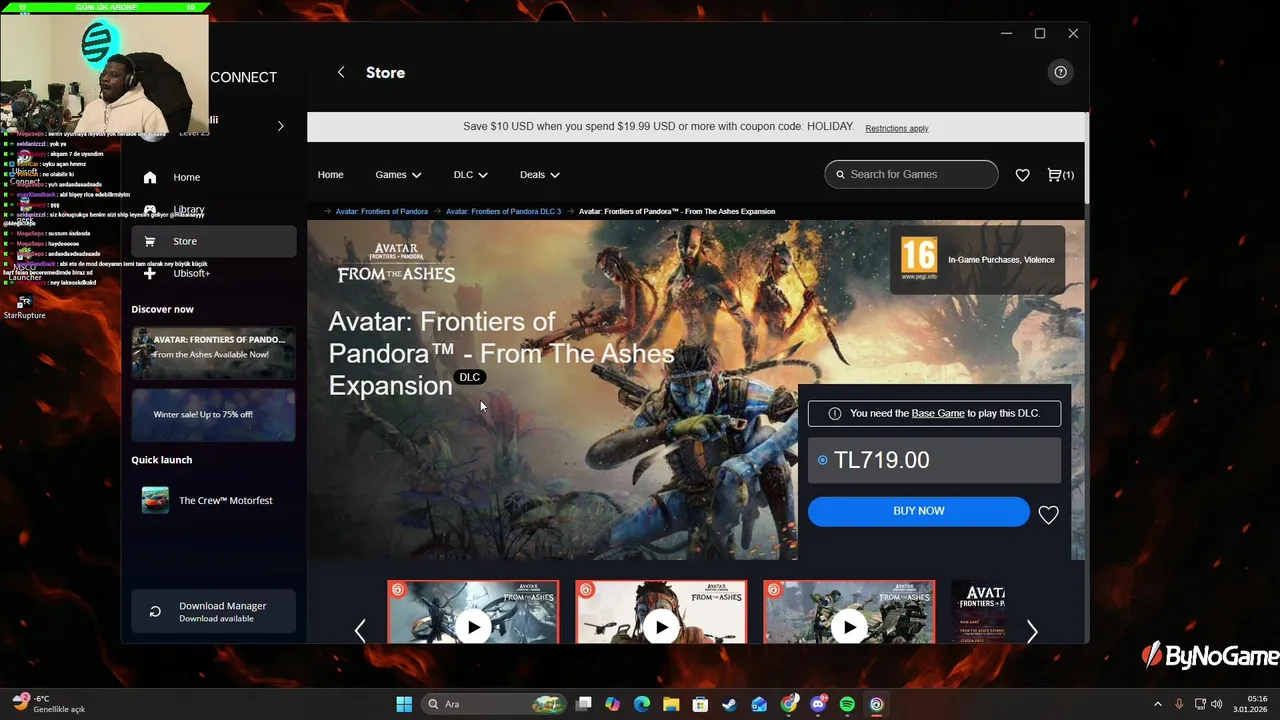Open the Download Manager
The image size is (1280, 720).
[x=213, y=611]
